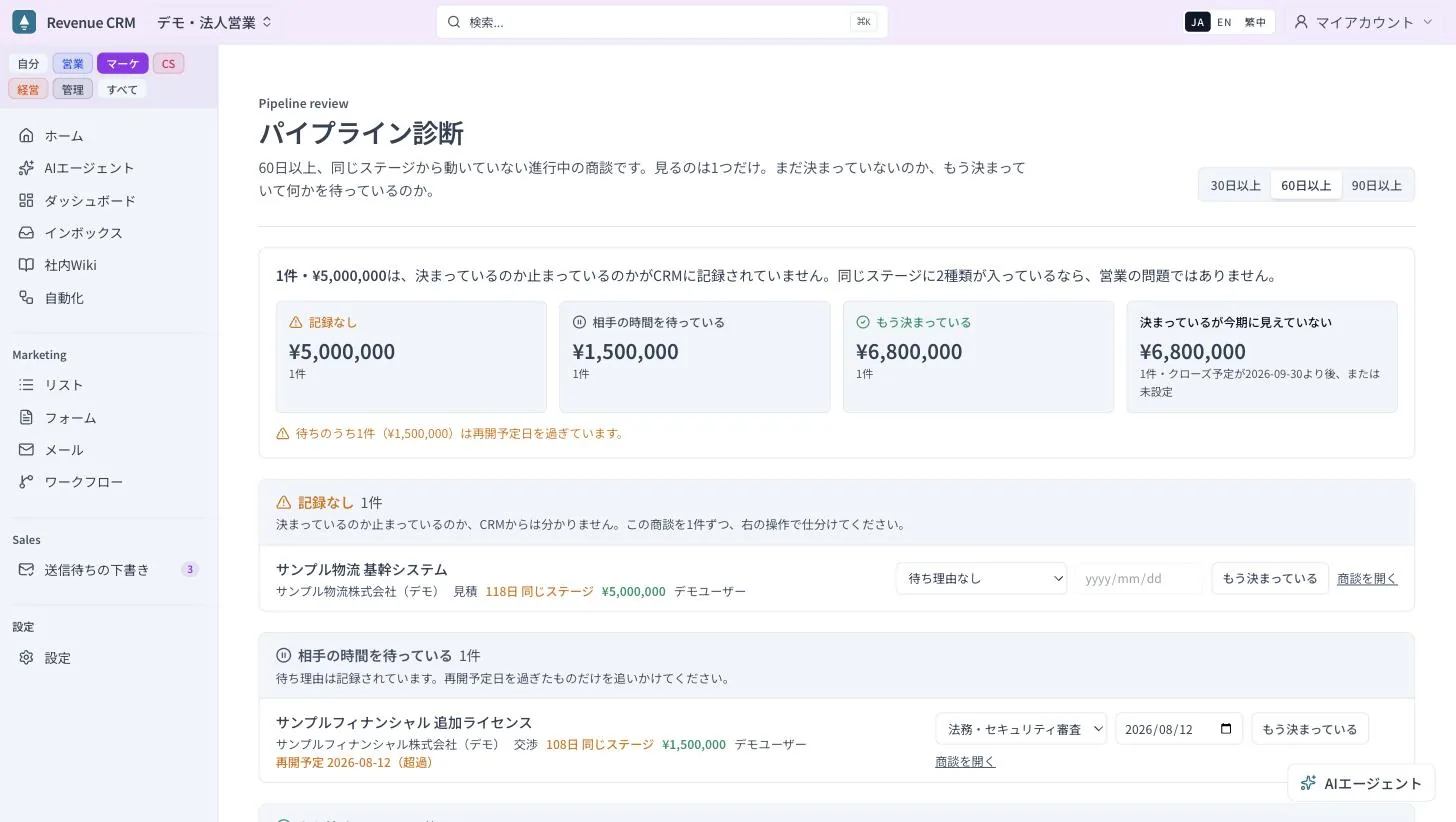Click the 決まっているが今期に見えていない card
This screenshot has height=822, width=1456.
(x=1262, y=357)
